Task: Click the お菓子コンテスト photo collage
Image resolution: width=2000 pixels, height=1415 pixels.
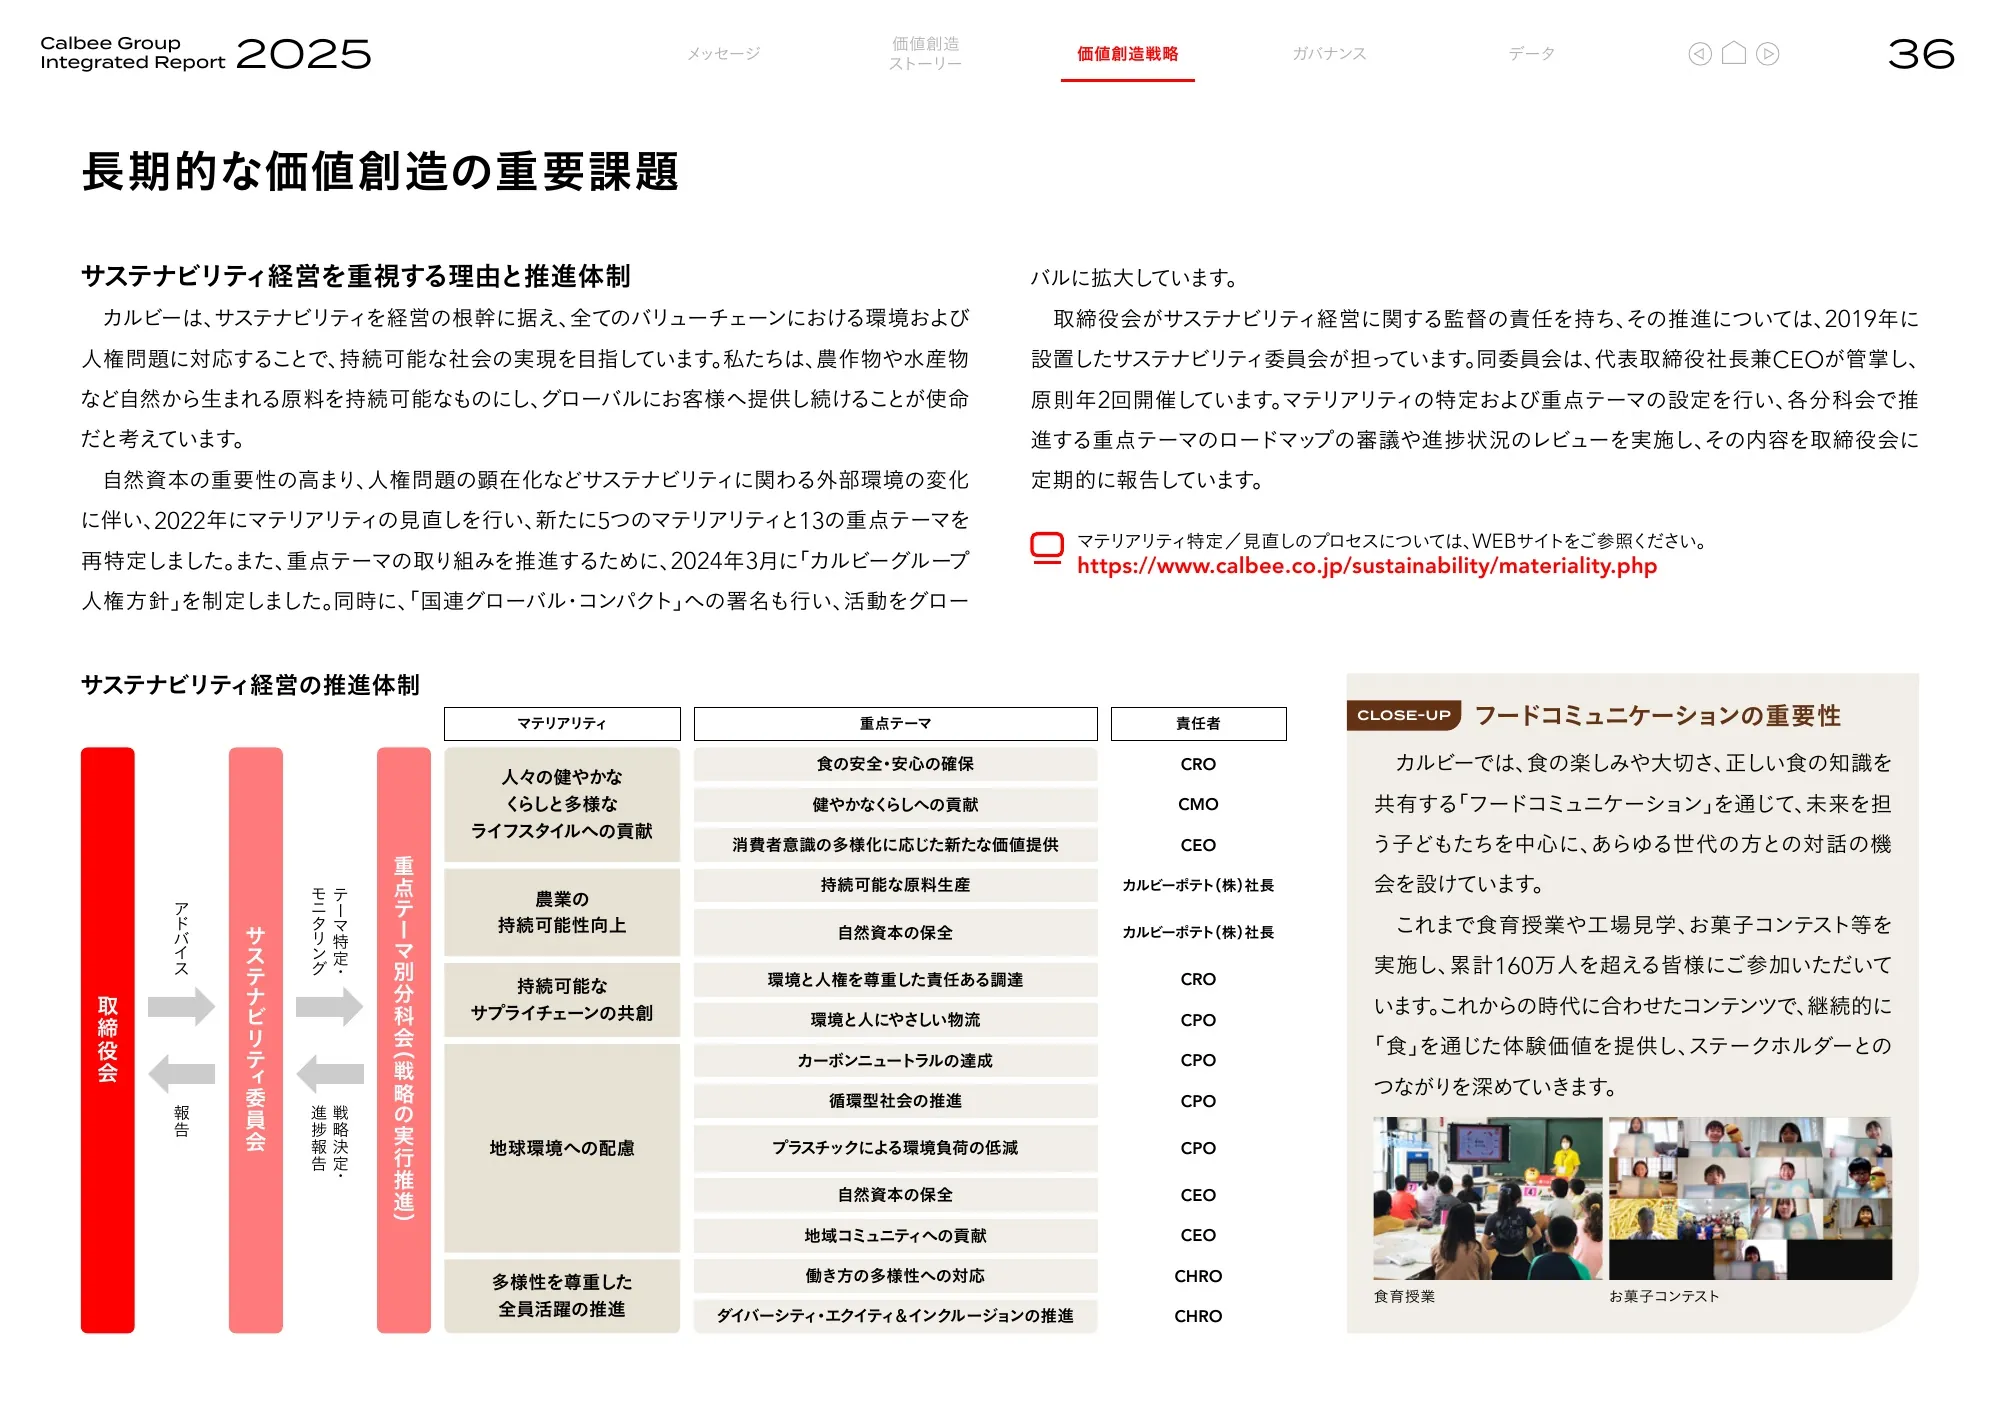Action: coord(1750,1198)
